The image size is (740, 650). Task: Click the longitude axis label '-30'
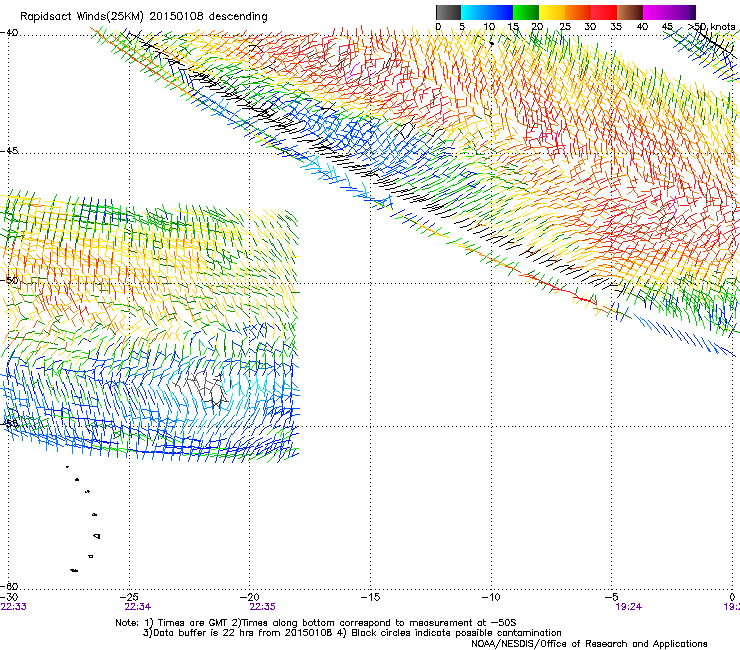(x=10, y=597)
